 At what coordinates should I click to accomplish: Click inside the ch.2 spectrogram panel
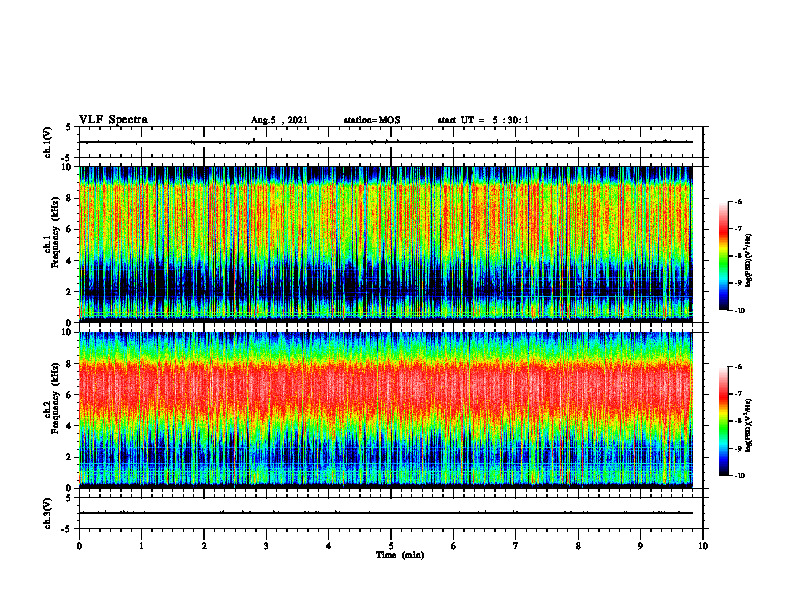[x=386, y=410]
